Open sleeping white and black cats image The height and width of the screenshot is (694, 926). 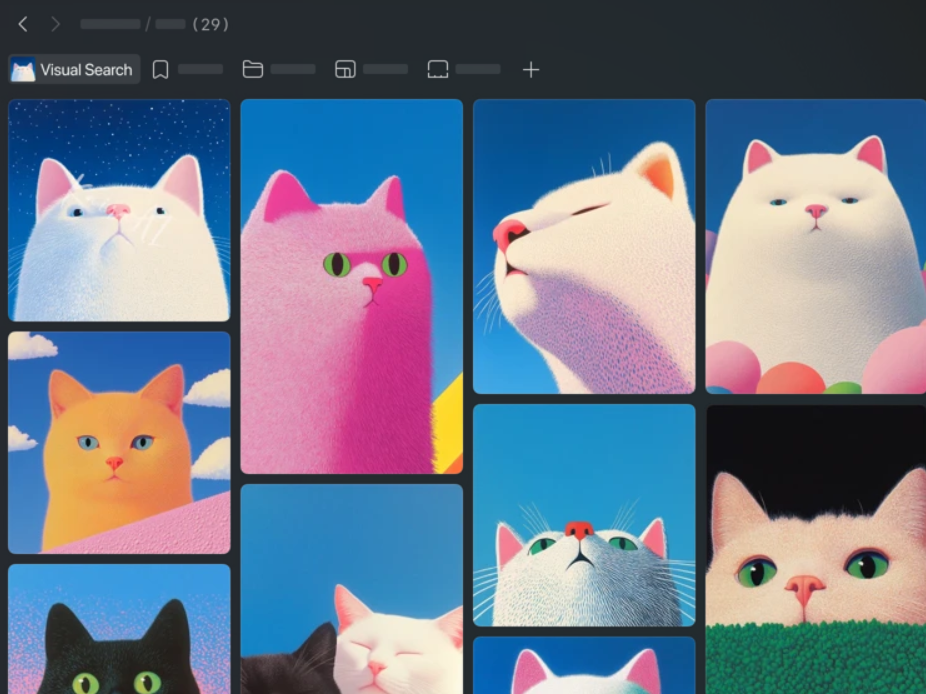(351, 589)
